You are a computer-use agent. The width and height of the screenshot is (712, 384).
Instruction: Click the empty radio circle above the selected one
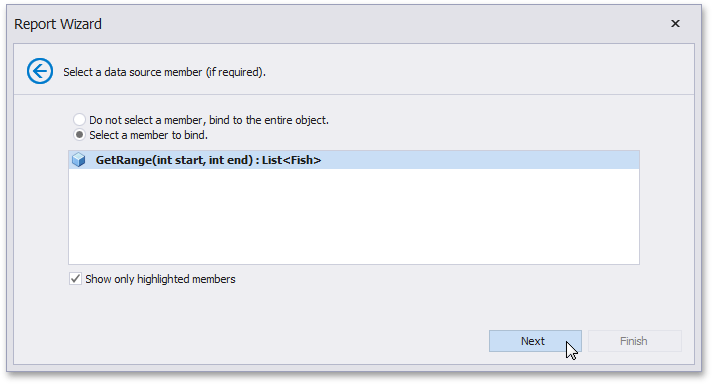[x=79, y=120]
